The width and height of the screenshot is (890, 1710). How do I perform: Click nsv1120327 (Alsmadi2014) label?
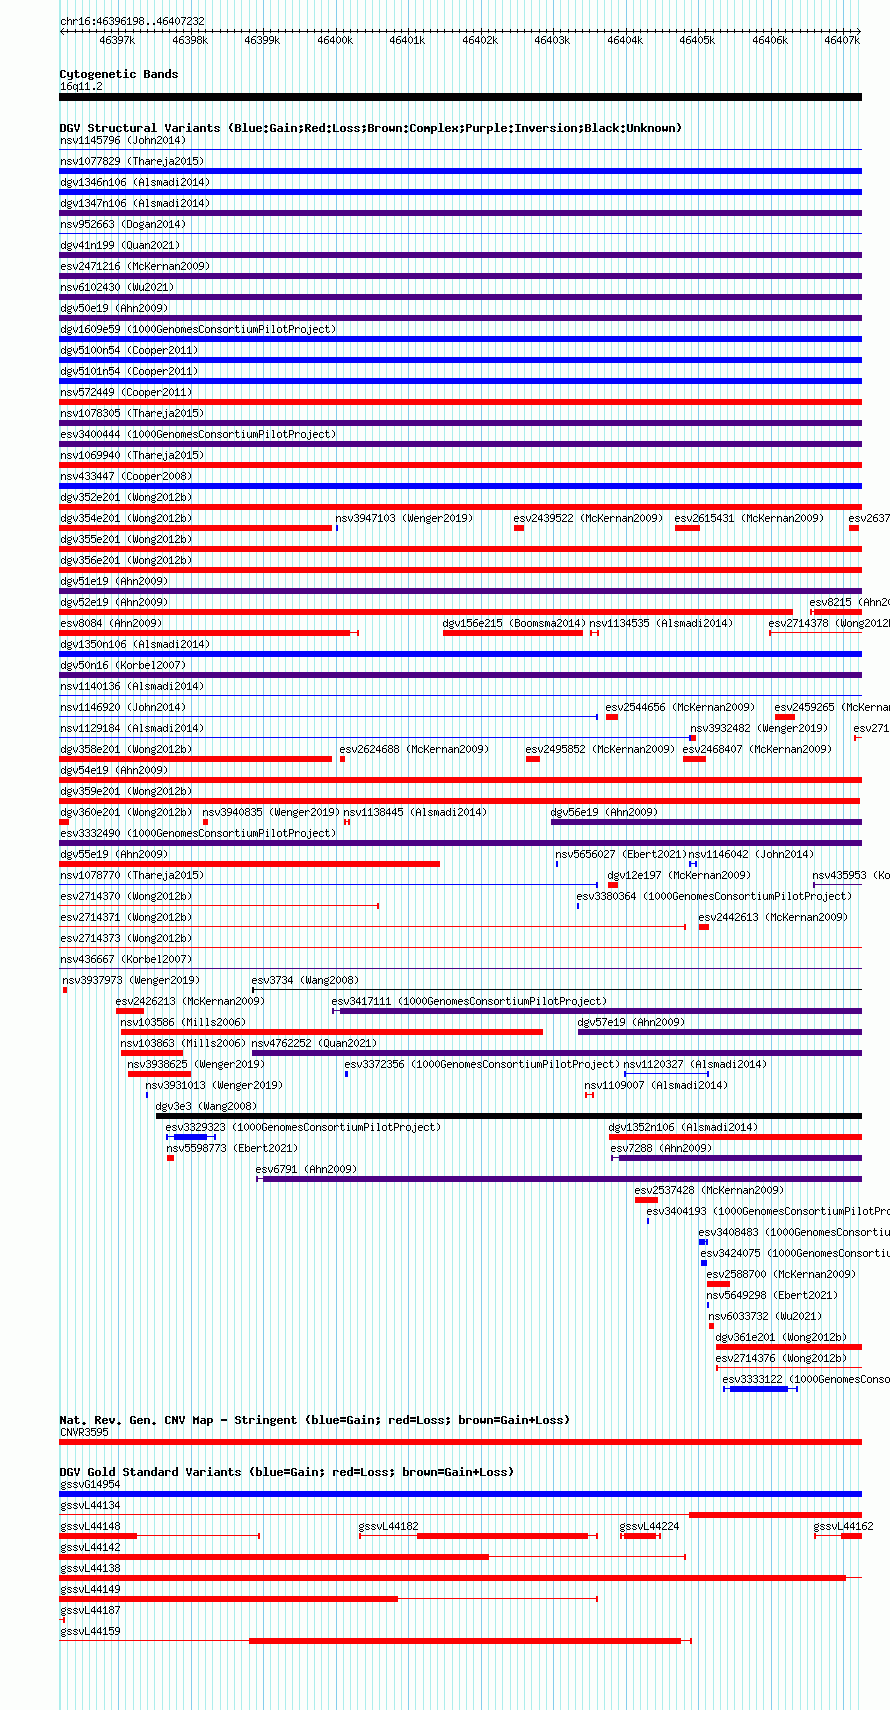click(x=696, y=1064)
